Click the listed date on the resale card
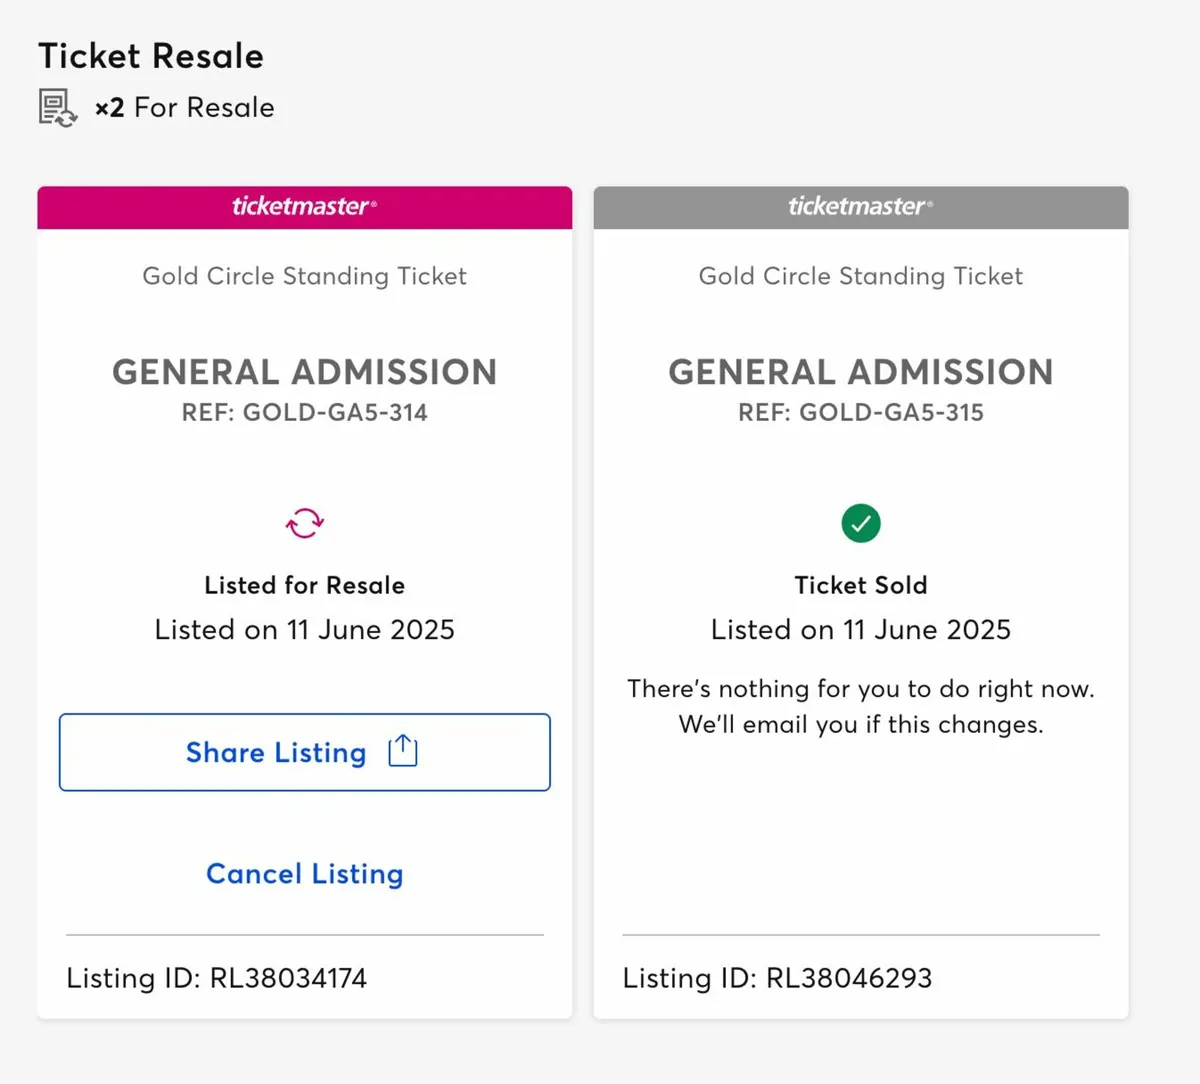 pos(305,630)
